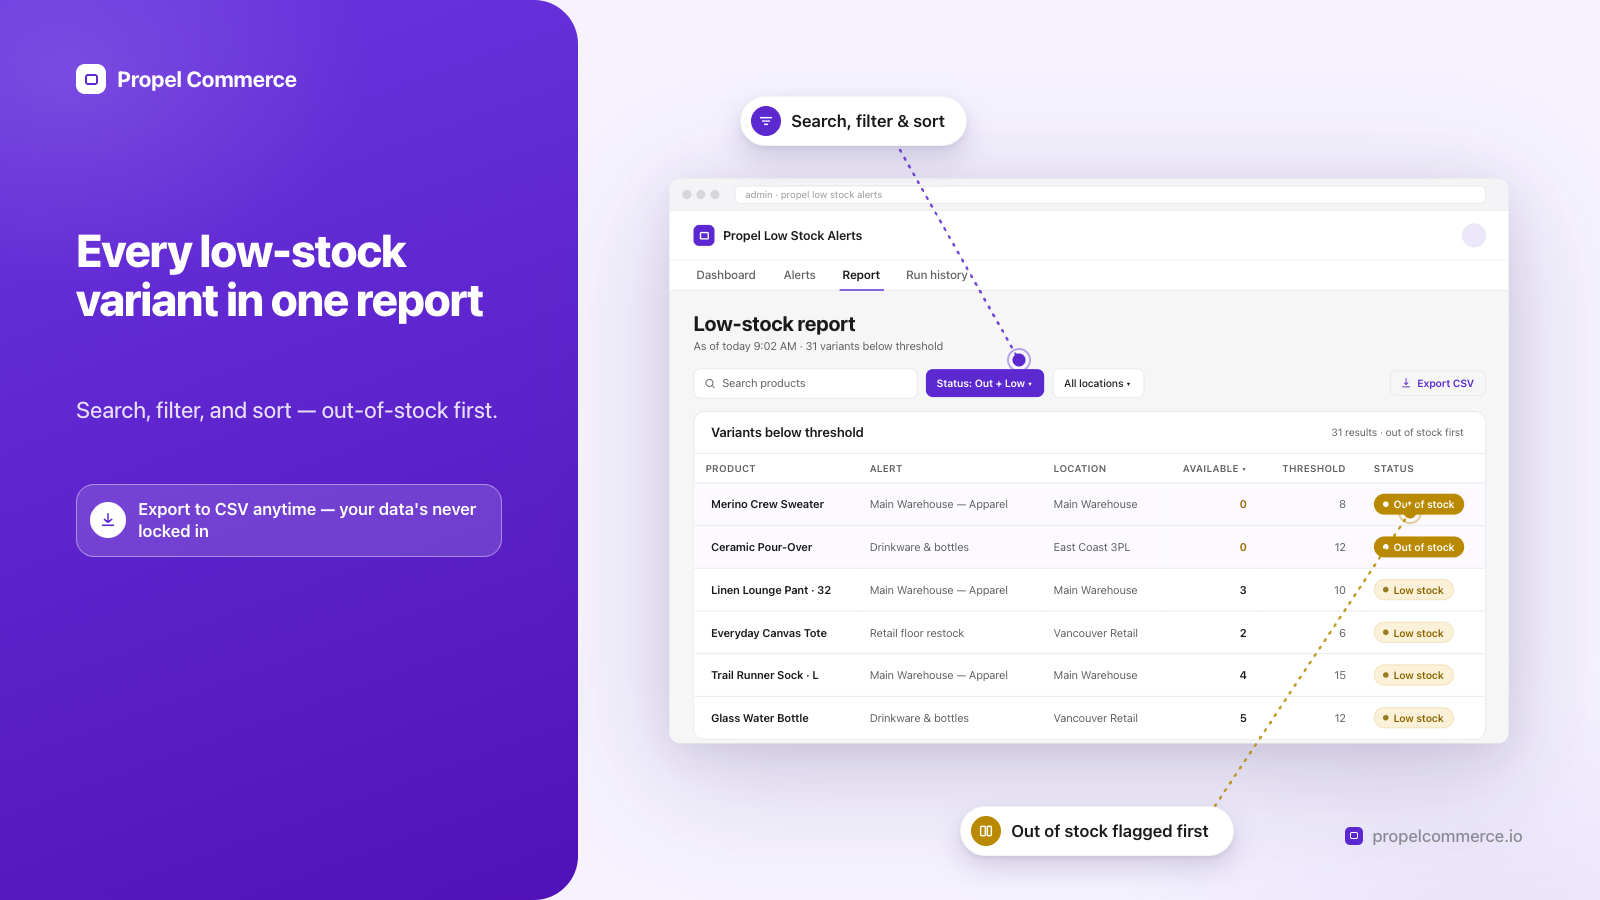Open the Status: Out + Low filter dropdown
Screen dimensions: 1600x900
tap(984, 383)
